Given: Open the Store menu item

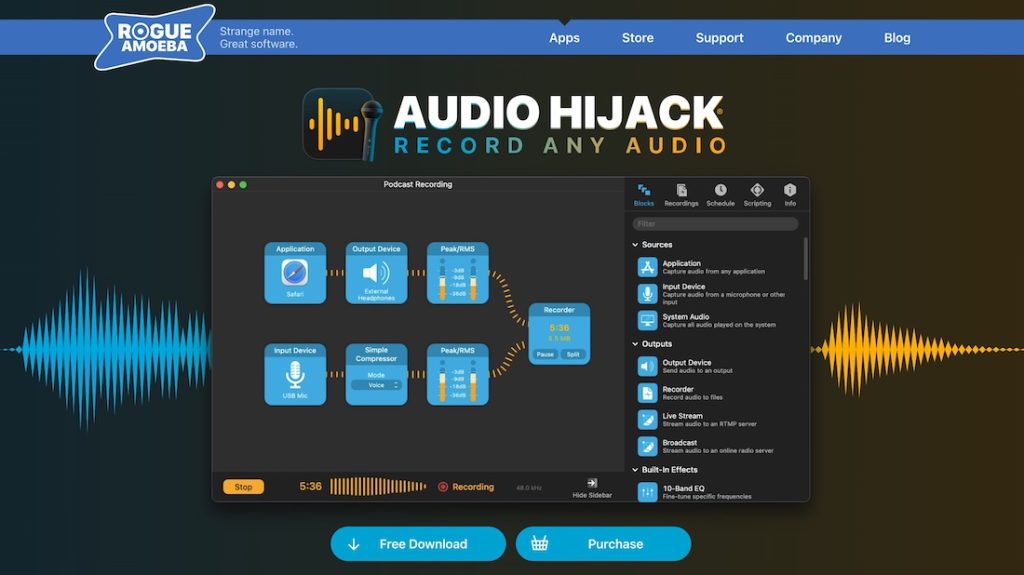Looking at the screenshot, I should pos(637,38).
